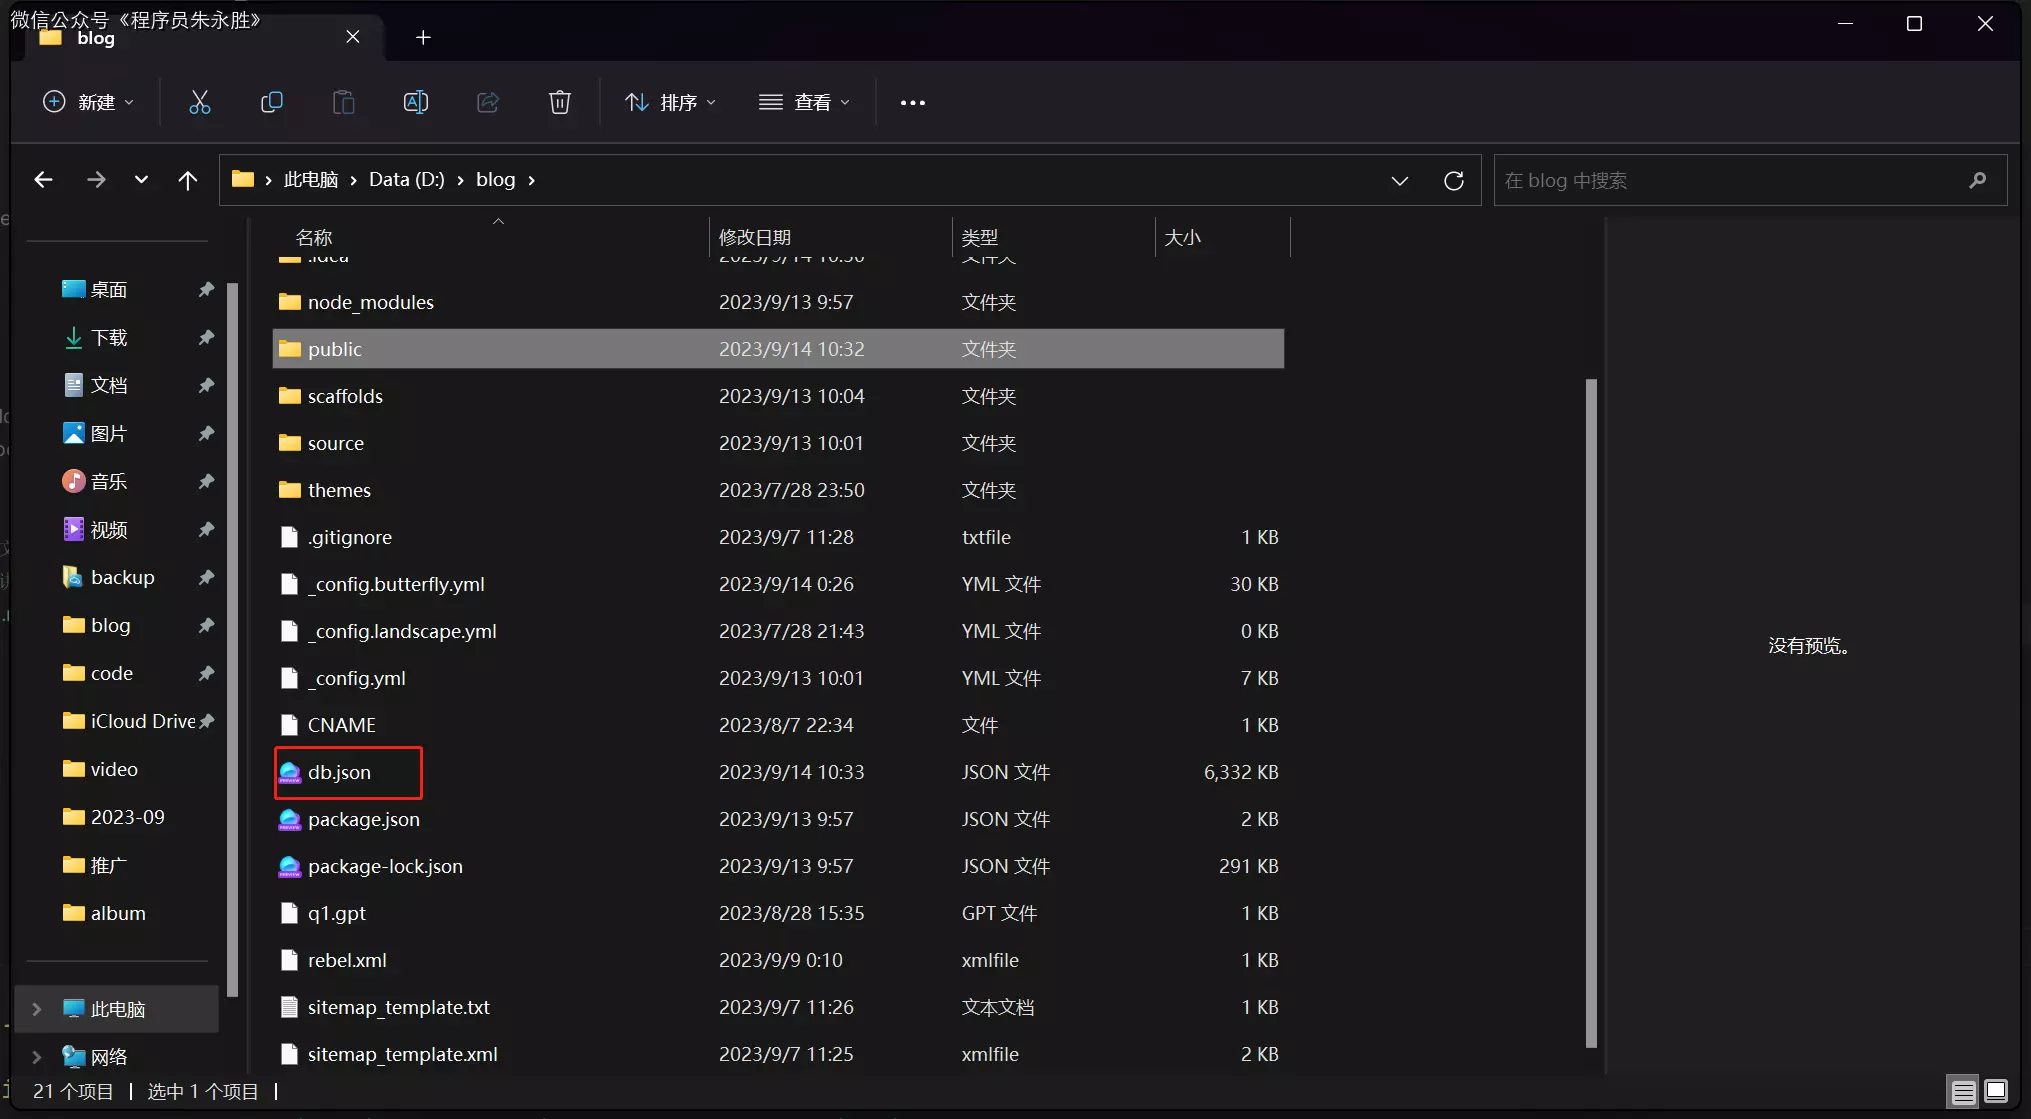The height and width of the screenshot is (1119, 2031).
Task: Click the Refresh icon beside address bar
Action: click(x=1454, y=180)
